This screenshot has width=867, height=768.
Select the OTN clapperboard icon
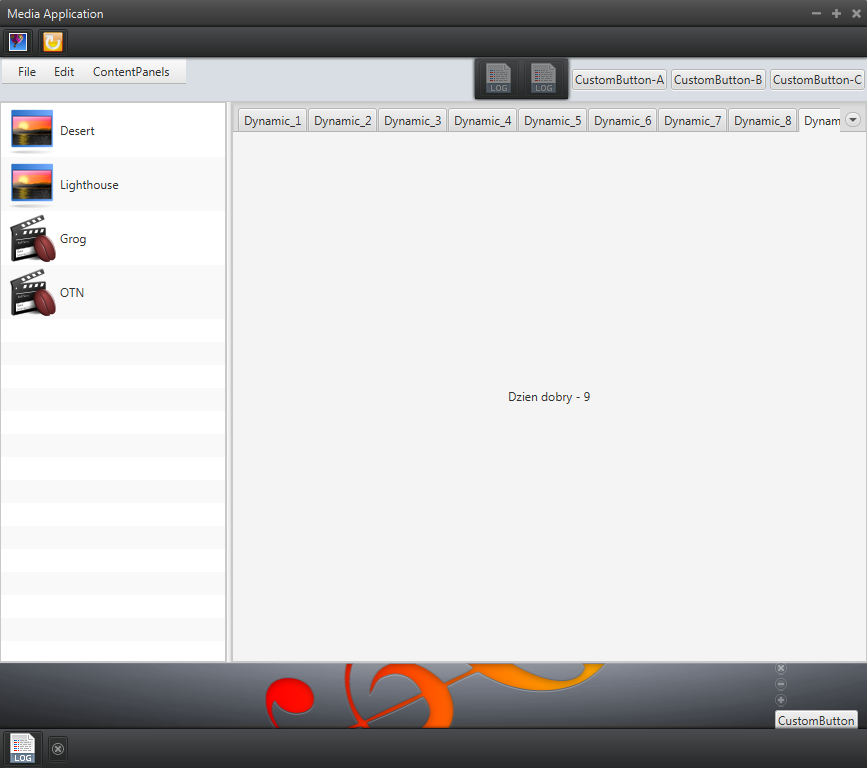[x=33, y=292]
